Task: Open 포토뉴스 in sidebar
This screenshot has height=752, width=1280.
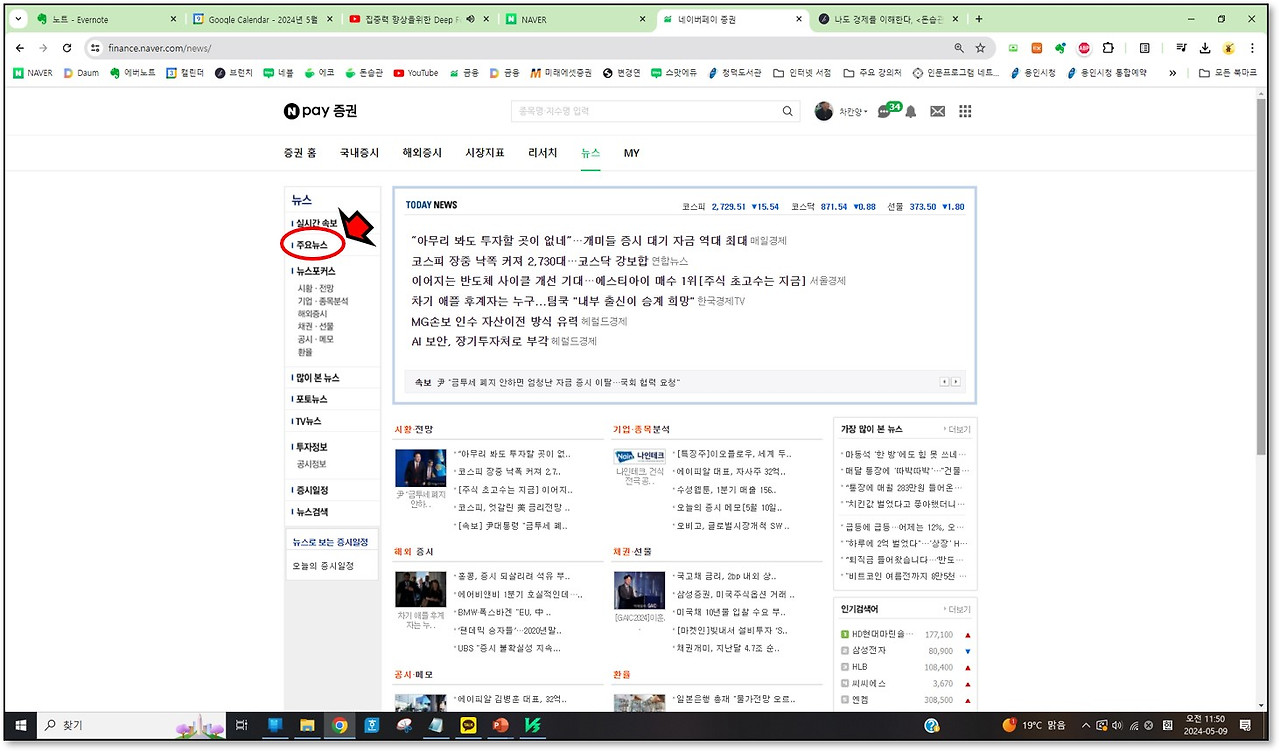Action: tap(310, 399)
